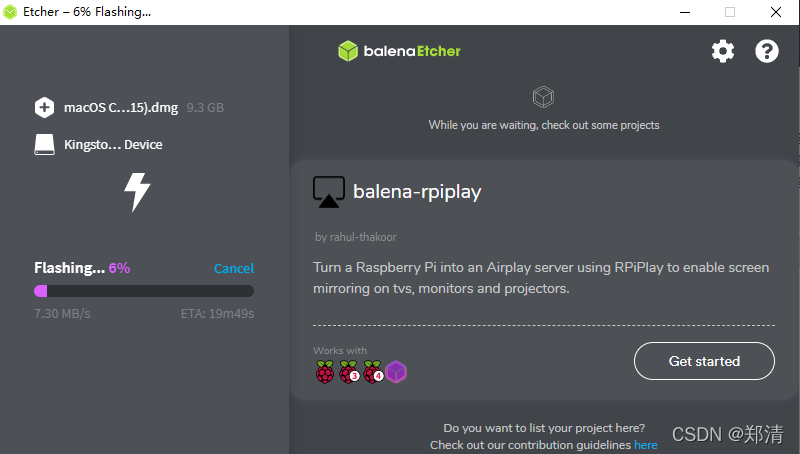The image size is (800, 454).
Task: Click the Flashing... 6% status text
Action: coord(82,268)
